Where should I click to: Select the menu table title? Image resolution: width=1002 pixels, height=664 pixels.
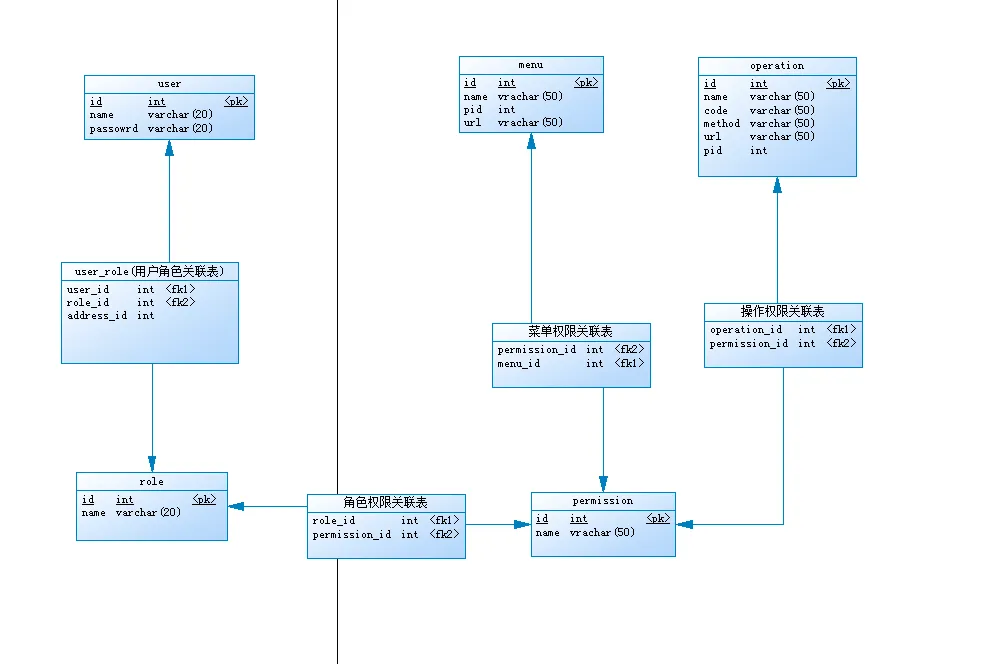coord(531,65)
